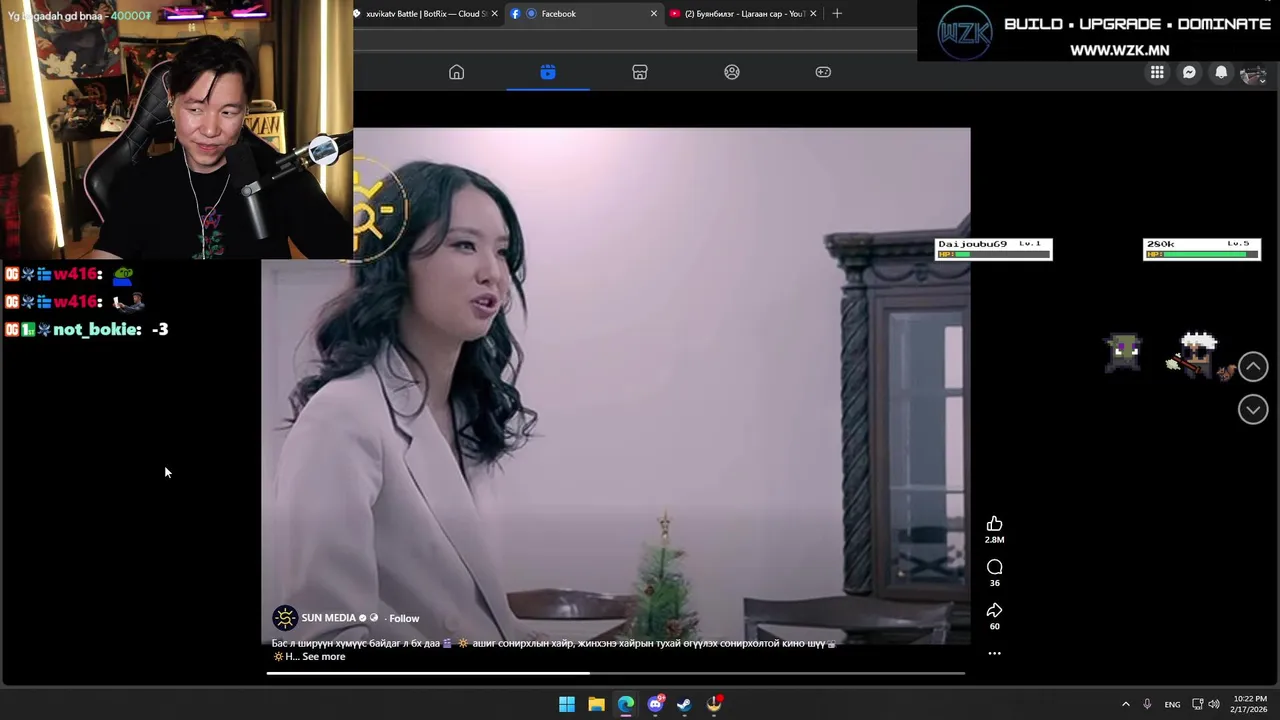
Task: Open Facebook Messenger icon
Action: click(1189, 72)
